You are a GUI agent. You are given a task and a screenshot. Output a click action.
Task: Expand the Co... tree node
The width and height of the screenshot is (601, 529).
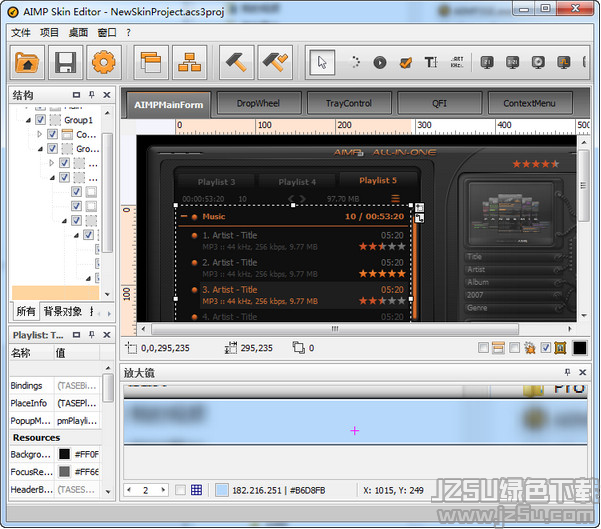(x=39, y=134)
